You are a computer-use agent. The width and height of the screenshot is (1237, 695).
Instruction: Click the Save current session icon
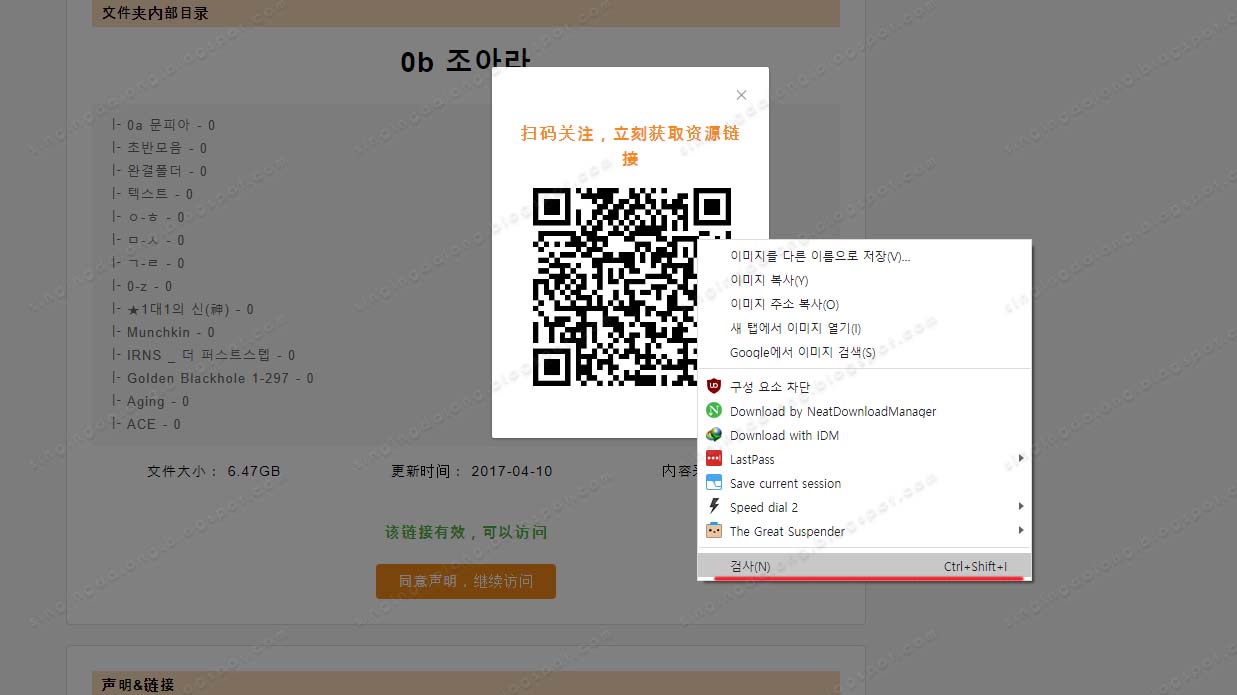(714, 482)
